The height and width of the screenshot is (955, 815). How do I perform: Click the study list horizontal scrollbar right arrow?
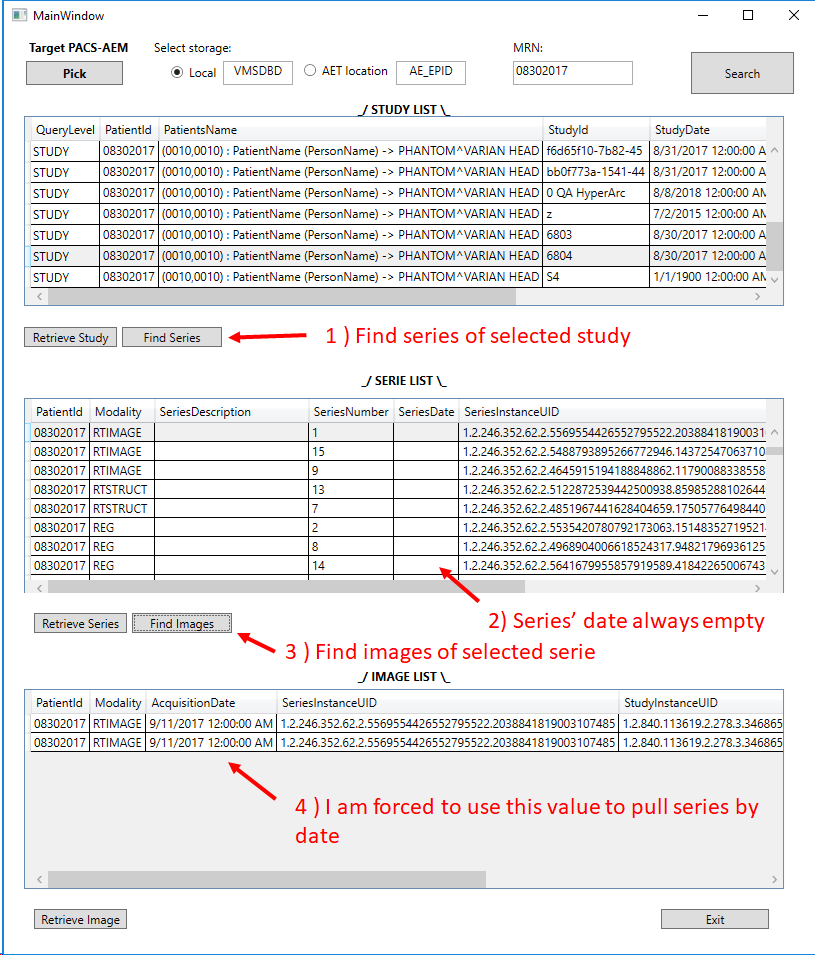click(758, 296)
